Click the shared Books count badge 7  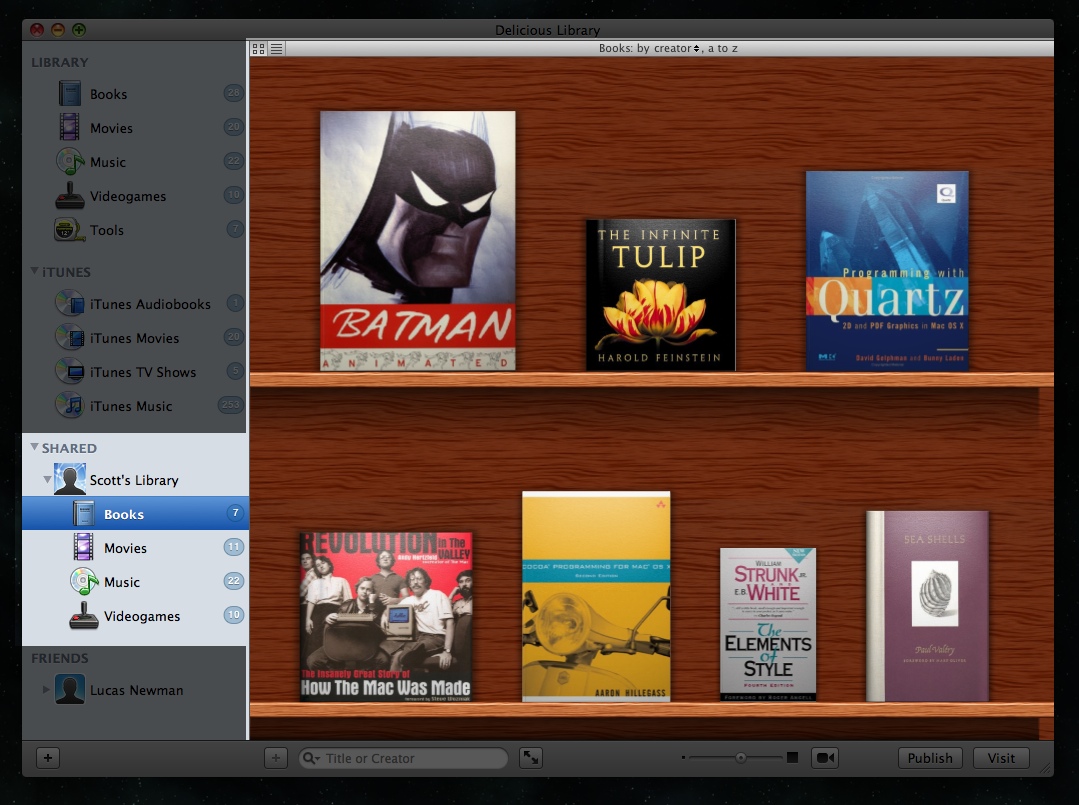click(x=235, y=513)
